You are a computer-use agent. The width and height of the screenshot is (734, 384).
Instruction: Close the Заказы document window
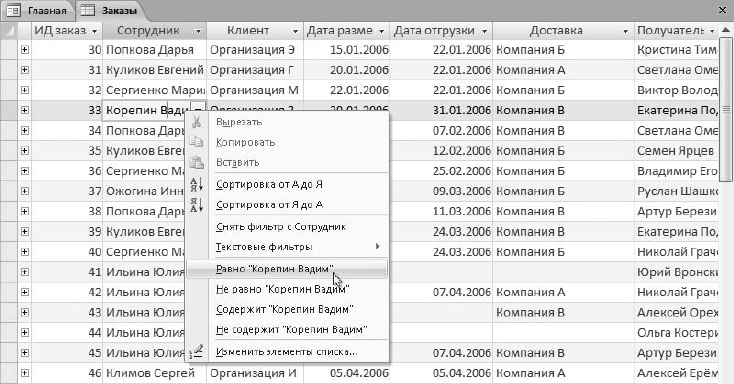722,9
